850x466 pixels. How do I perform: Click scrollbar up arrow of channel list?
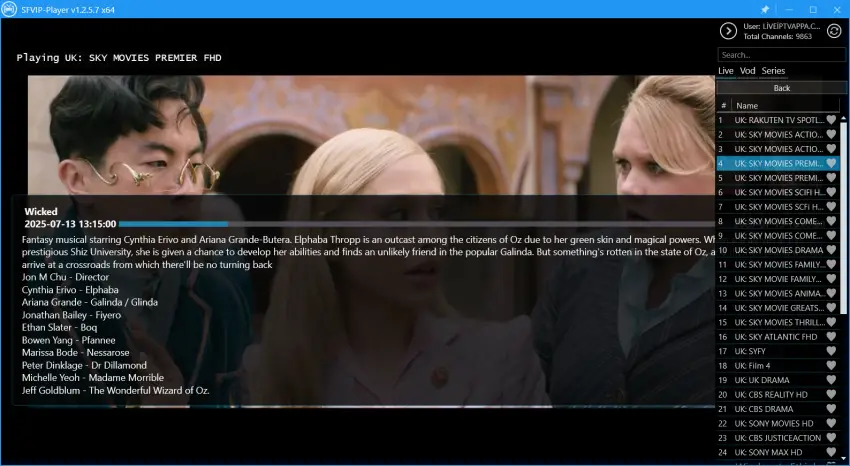pyautogui.click(x=843, y=118)
